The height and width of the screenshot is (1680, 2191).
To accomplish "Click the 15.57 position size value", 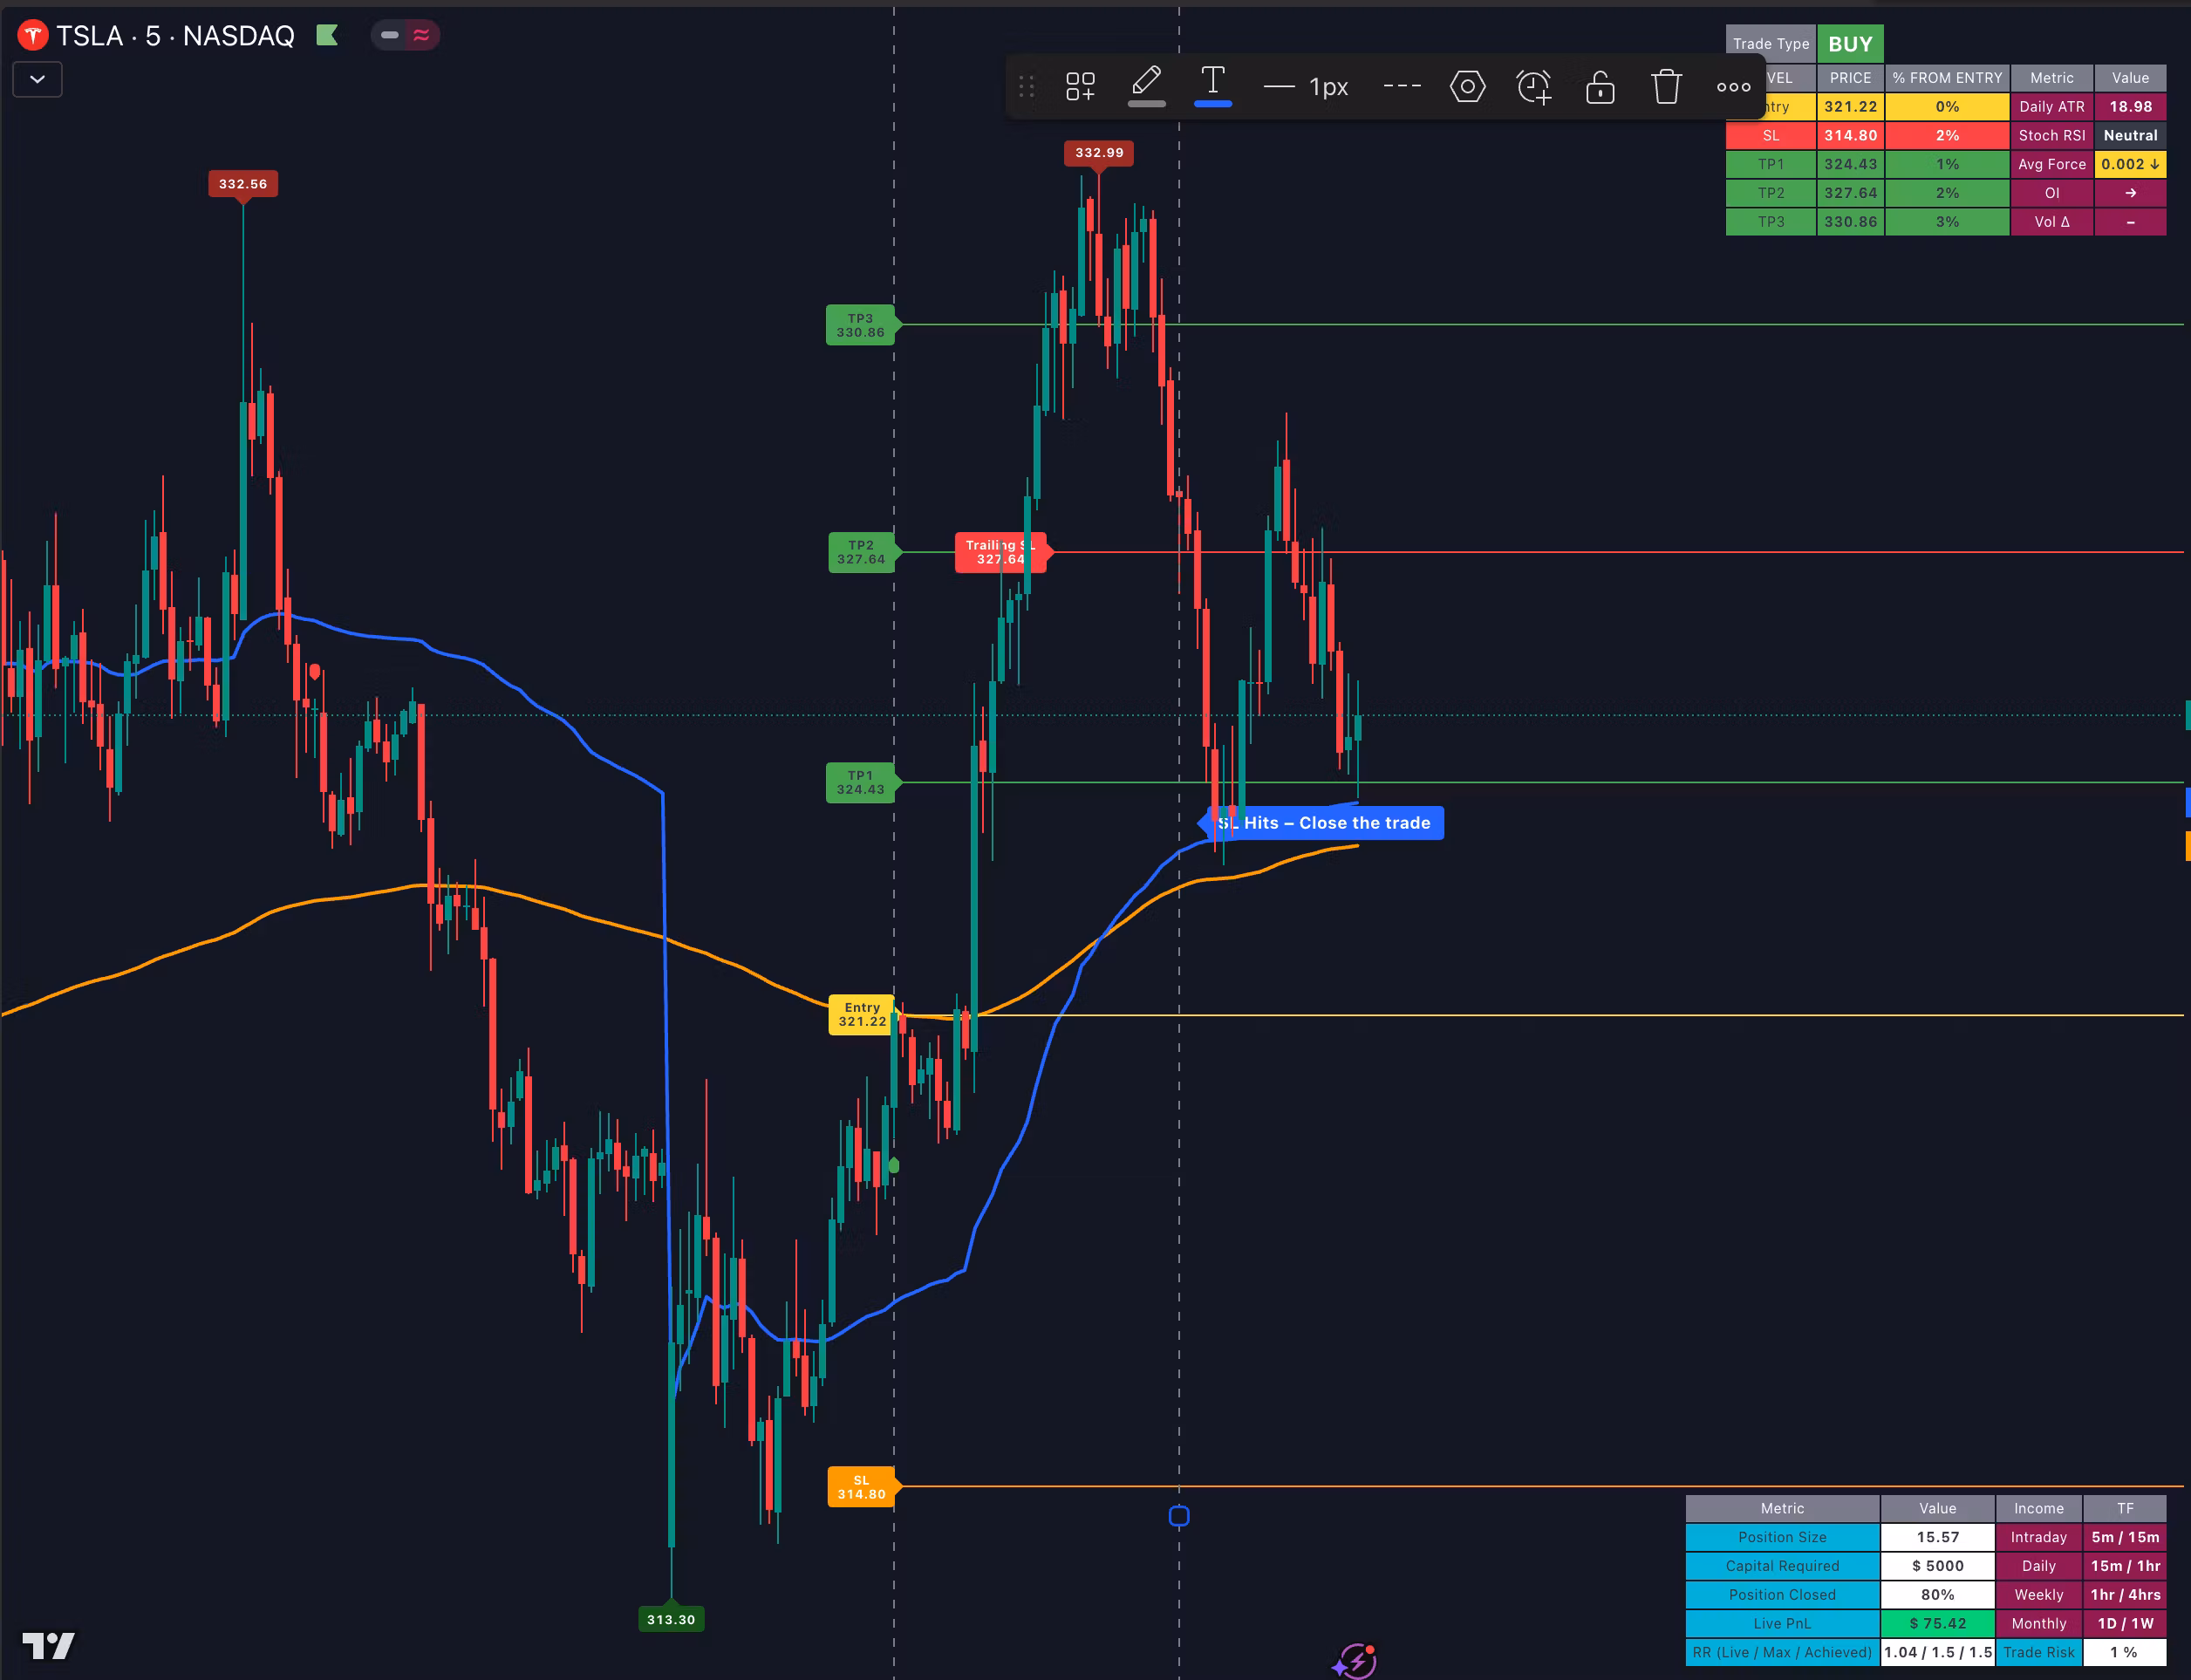I will [1937, 1537].
